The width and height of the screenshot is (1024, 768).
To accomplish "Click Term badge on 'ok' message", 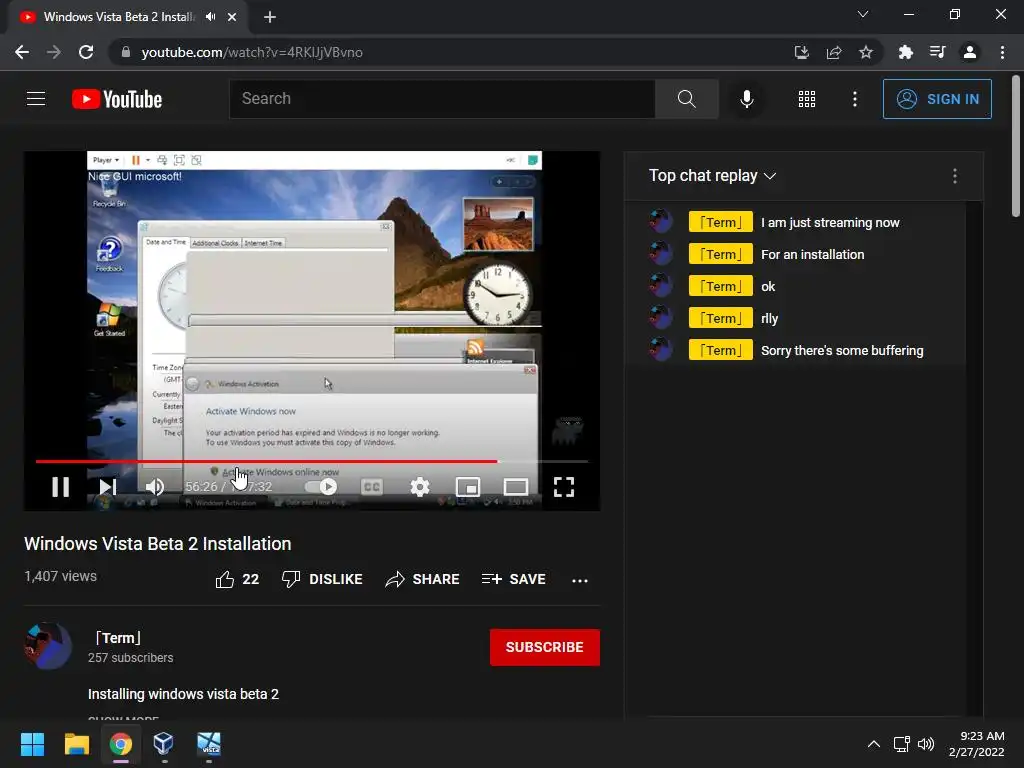I will 720,286.
